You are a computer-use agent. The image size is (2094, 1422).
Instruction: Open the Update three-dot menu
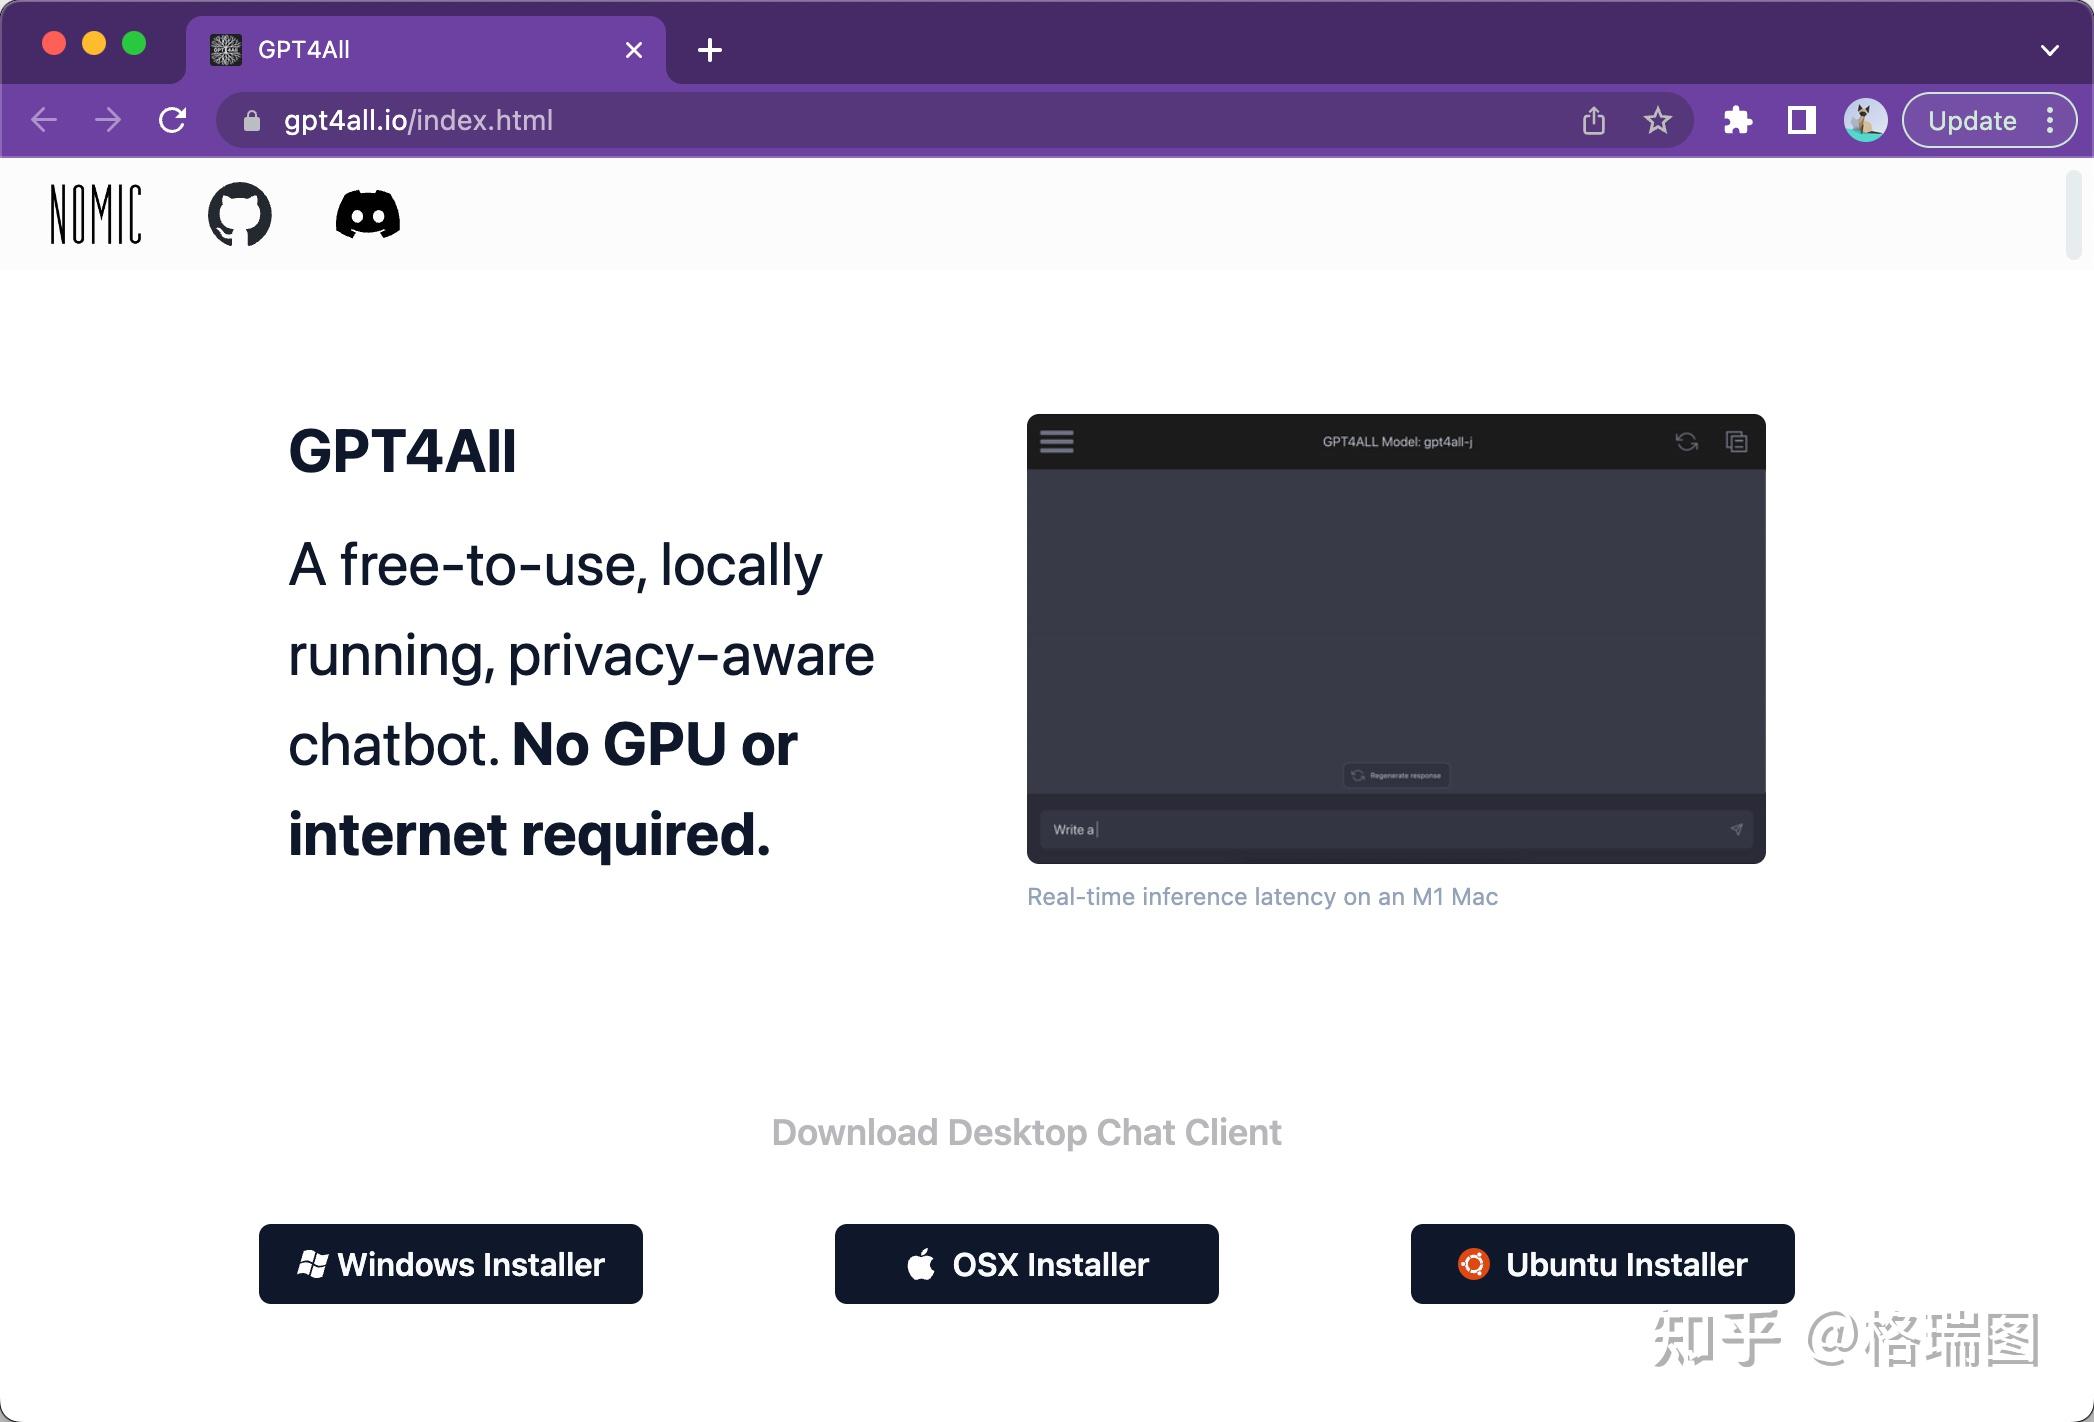point(2050,121)
